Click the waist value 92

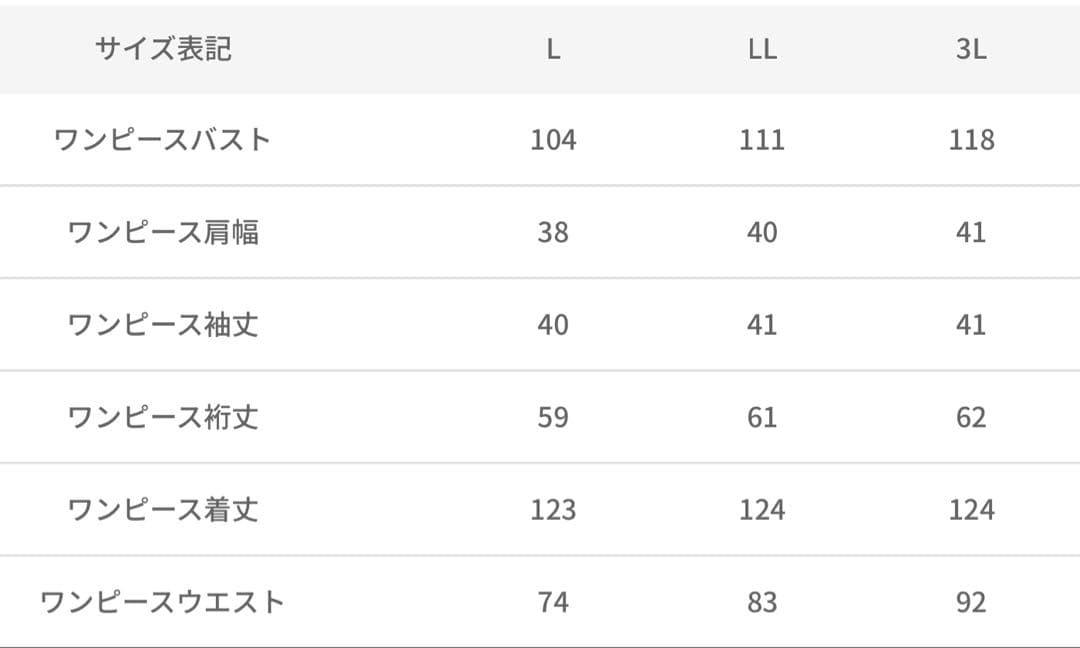[971, 603]
